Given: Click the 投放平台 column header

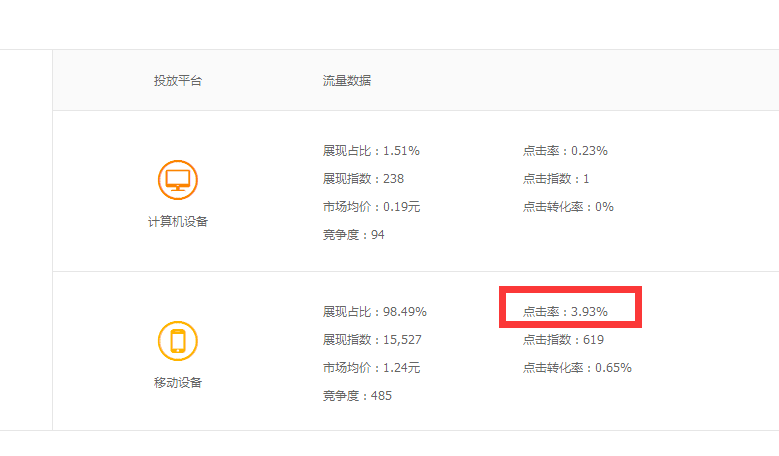Looking at the screenshot, I should tap(178, 80).
